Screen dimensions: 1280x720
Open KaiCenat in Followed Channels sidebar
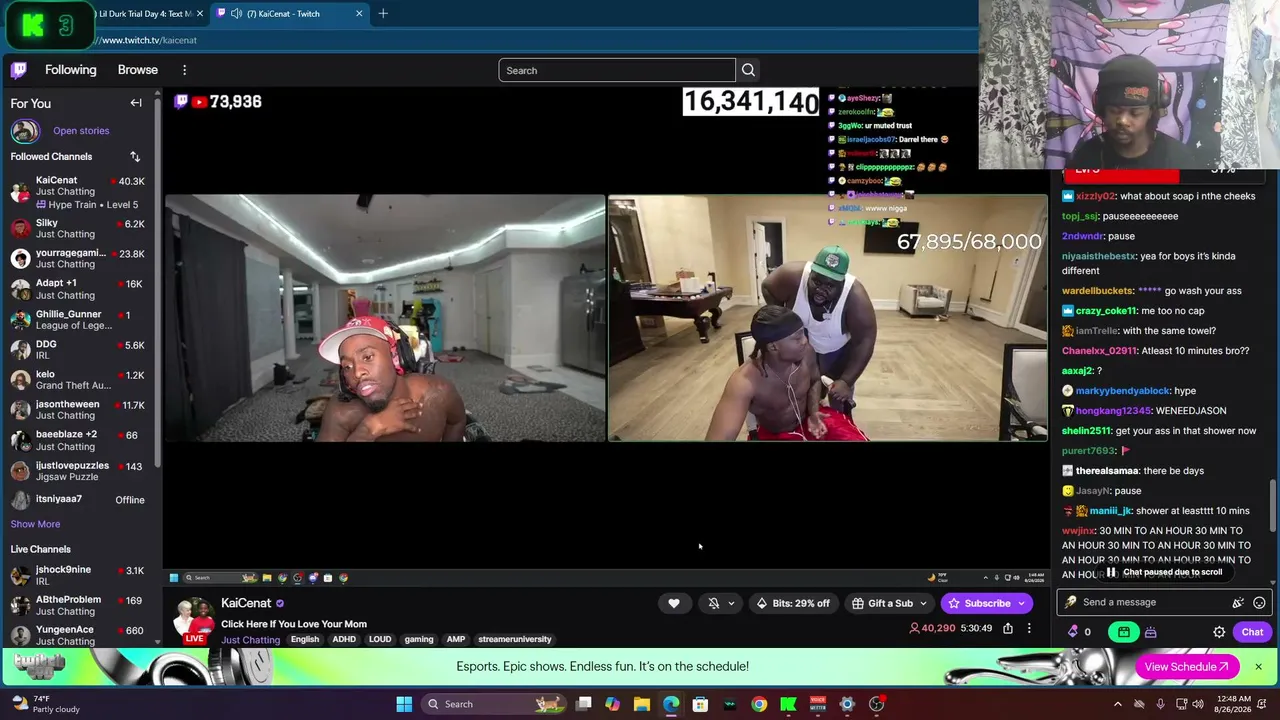click(78, 192)
